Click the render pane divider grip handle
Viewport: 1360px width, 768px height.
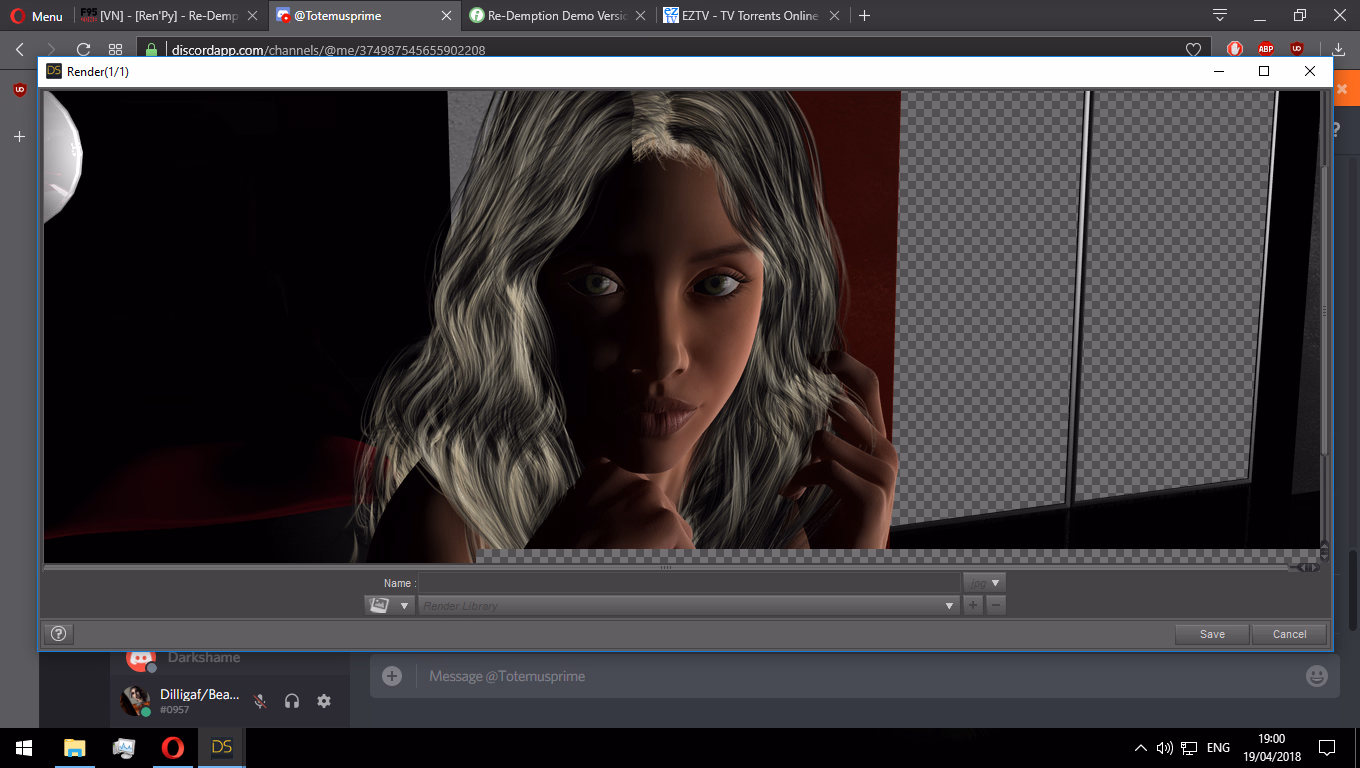(x=666, y=568)
